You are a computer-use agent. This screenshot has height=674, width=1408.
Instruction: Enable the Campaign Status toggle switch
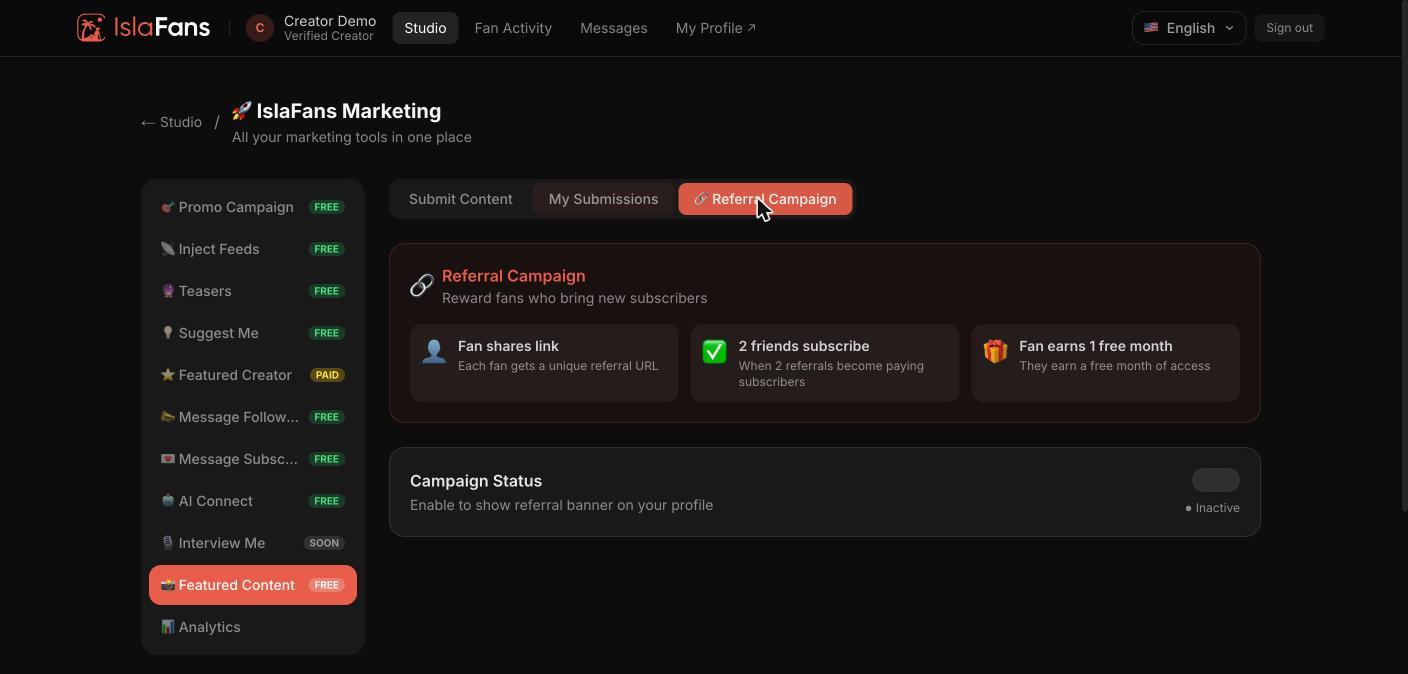pos(1215,480)
